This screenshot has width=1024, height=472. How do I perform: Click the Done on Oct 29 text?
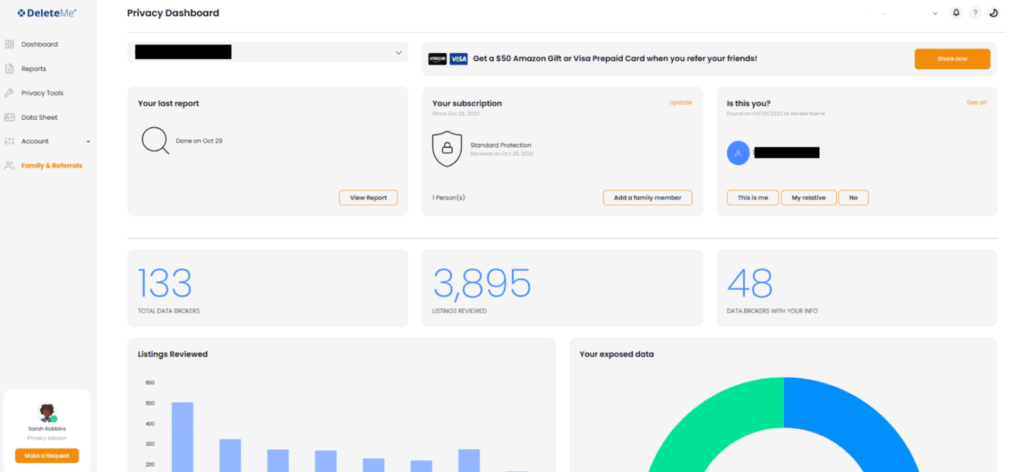199,140
